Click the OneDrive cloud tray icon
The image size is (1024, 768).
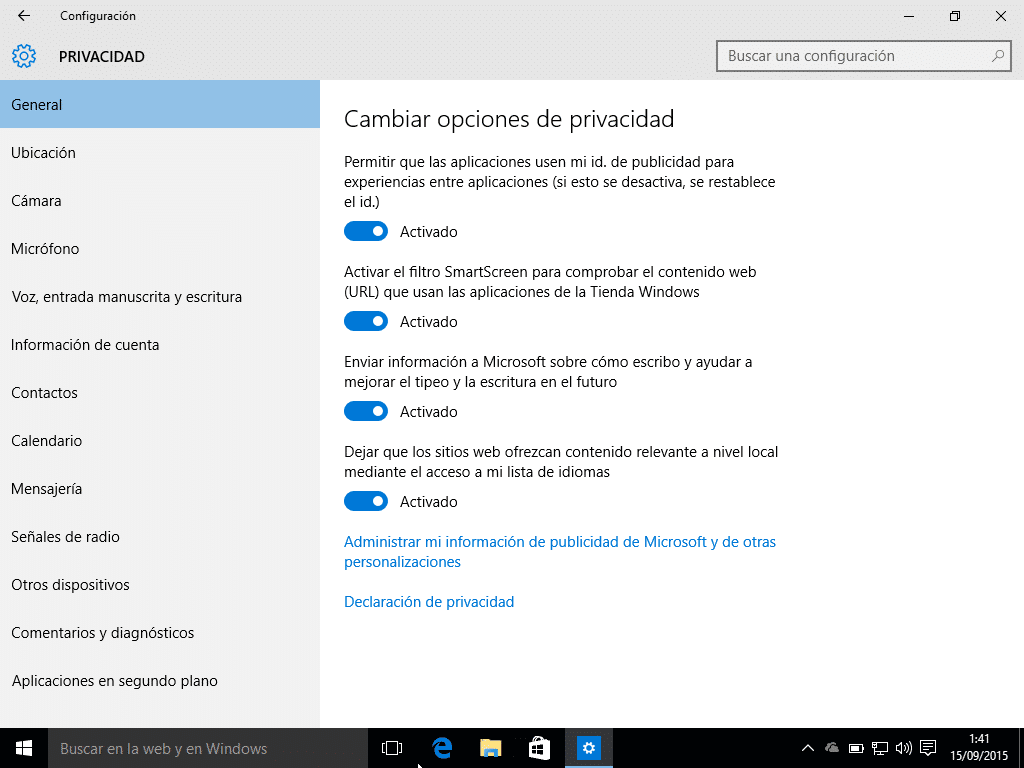click(x=832, y=748)
